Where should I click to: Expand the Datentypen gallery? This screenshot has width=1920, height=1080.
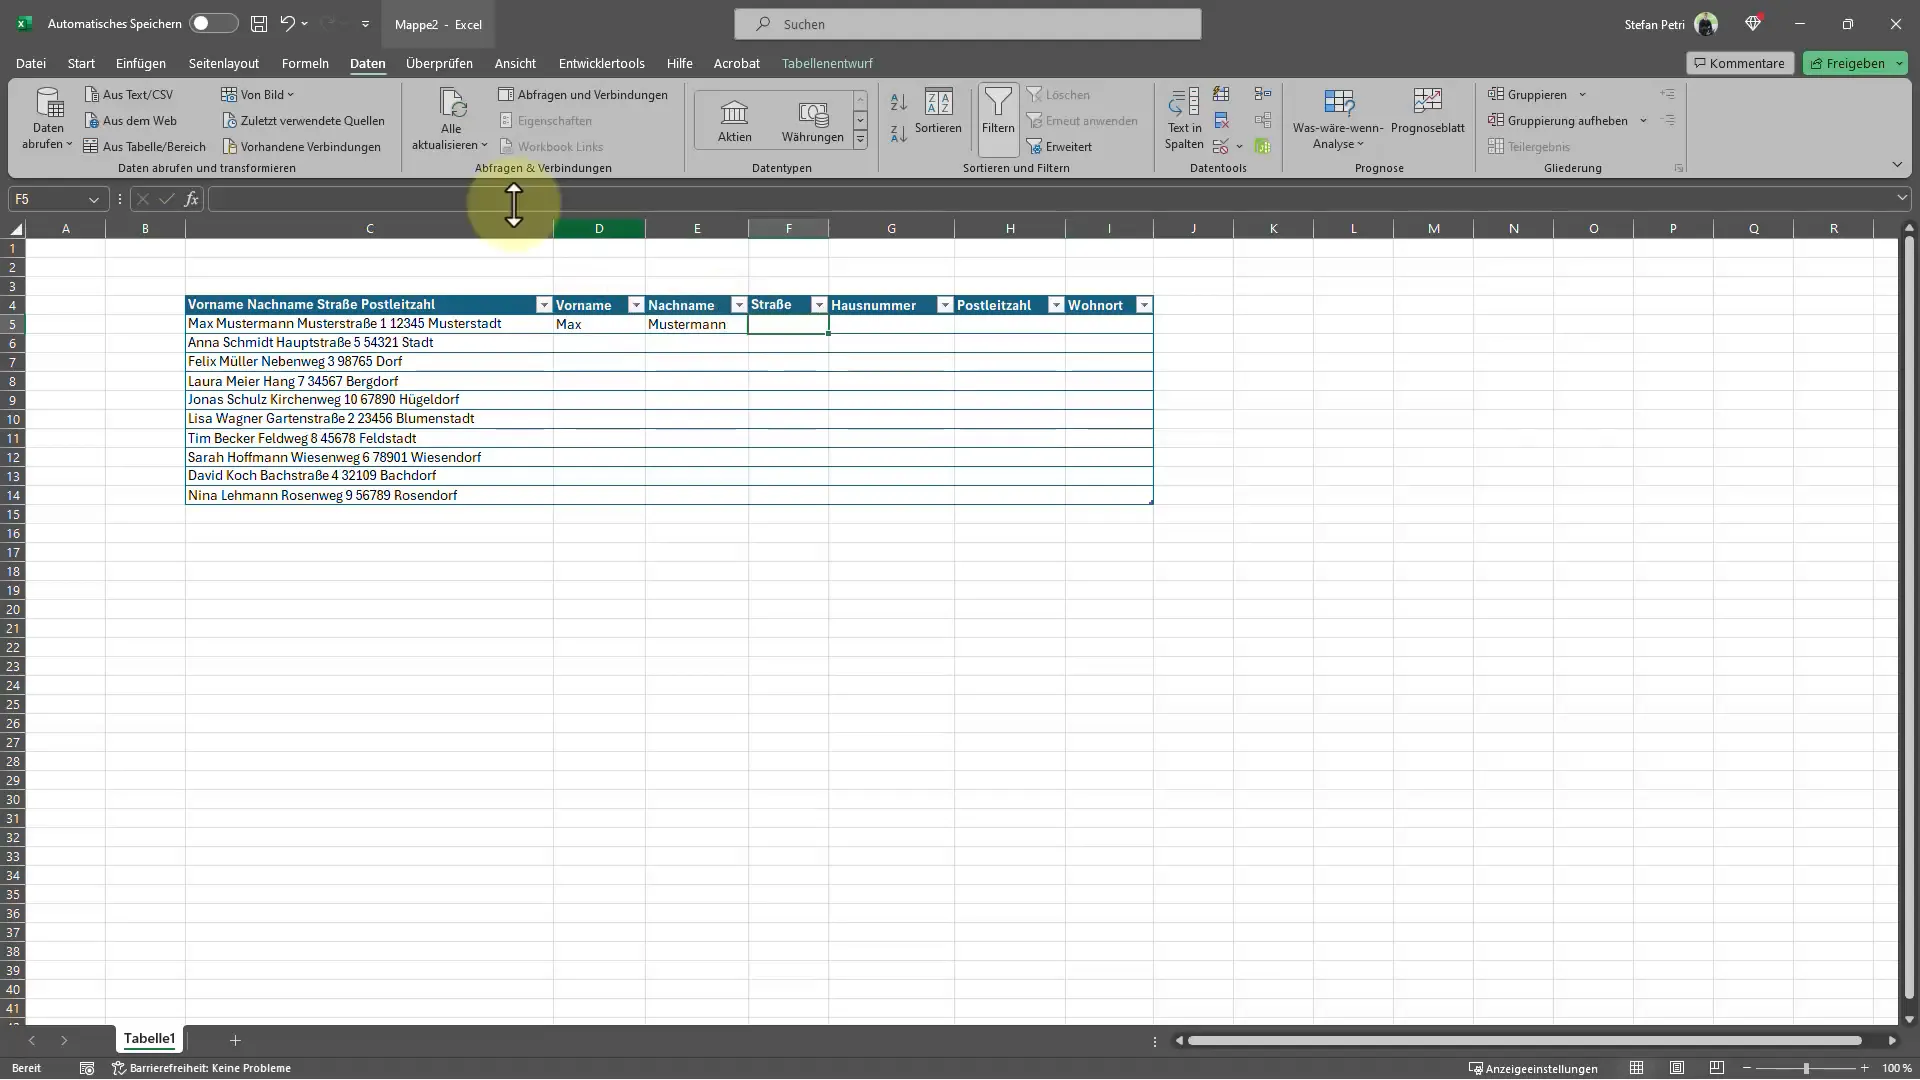click(860, 140)
